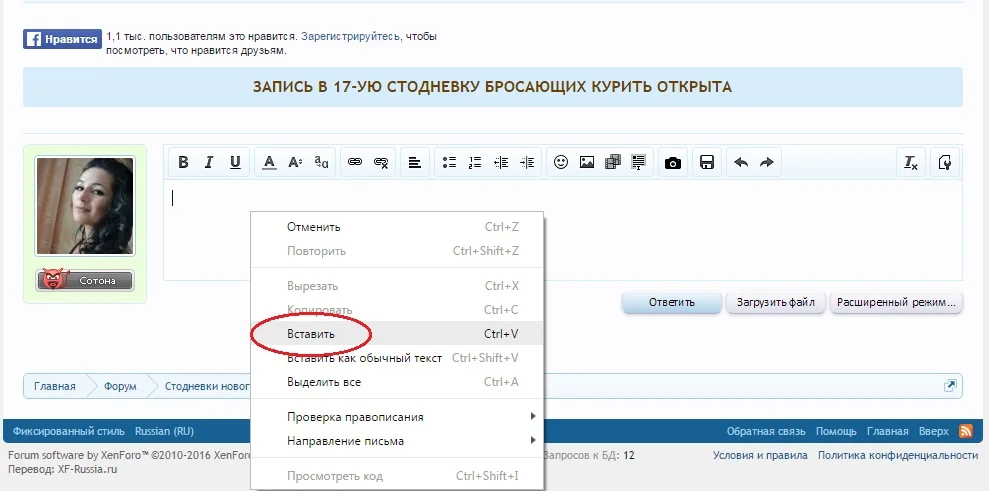Image resolution: width=989 pixels, height=491 pixels.
Task: Click the Вверх footer link
Action: click(x=933, y=432)
